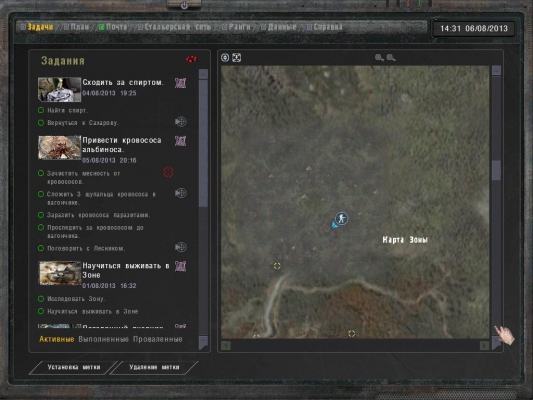Locate target for 'Сложить 3 щупальца кровососа'
The height and width of the screenshot is (400, 533).
tap(180, 193)
